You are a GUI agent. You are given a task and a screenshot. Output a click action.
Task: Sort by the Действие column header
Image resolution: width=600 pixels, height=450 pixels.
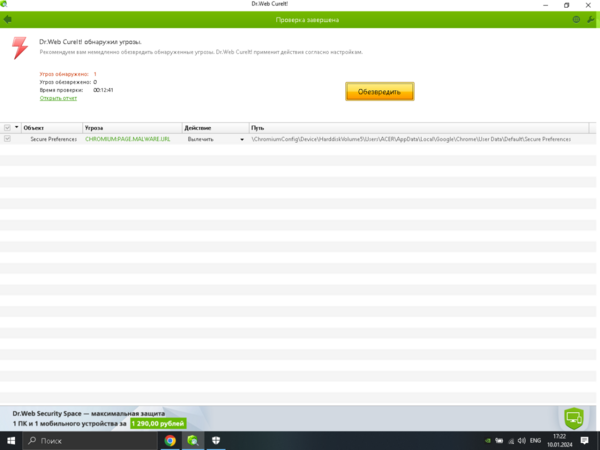[215, 128]
